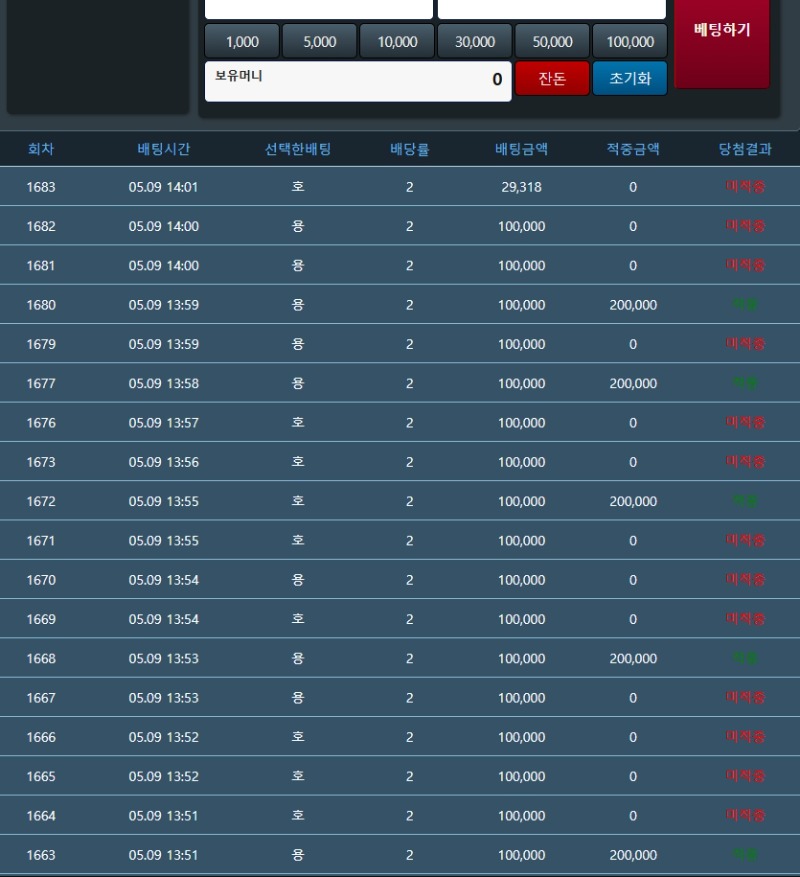Select round number 1683 cell
Image resolution: width=800 pixels, height=877 pixels.
(x=41, y=187)
